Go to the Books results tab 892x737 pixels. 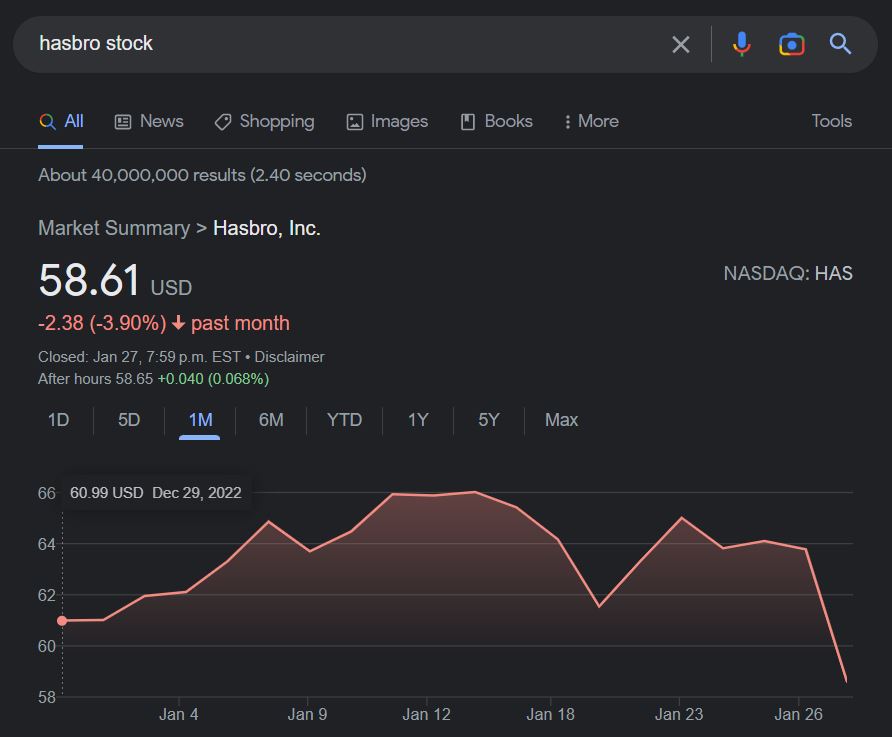(x=496, y=121)
